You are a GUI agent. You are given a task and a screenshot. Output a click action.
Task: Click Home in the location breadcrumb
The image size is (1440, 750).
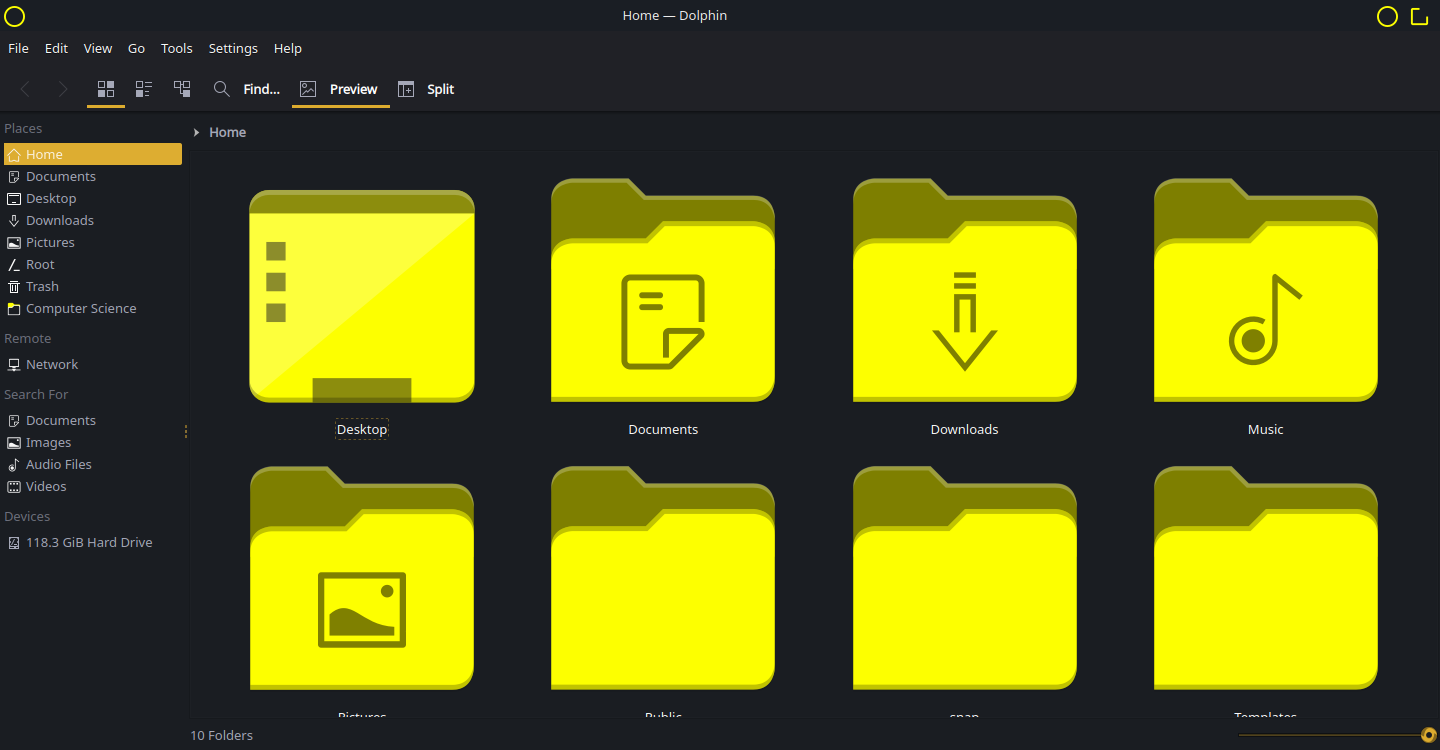tap(228, 132)
